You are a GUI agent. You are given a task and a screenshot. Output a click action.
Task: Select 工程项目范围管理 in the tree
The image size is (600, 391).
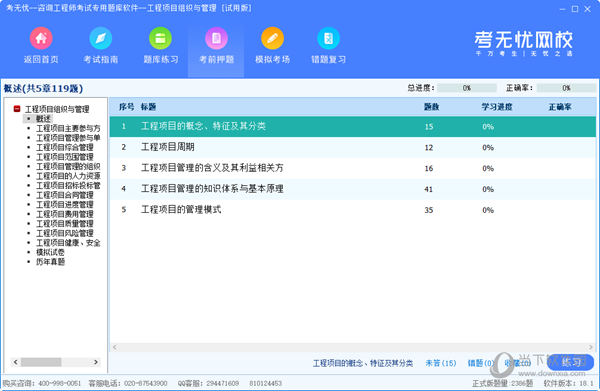[65, 157]
